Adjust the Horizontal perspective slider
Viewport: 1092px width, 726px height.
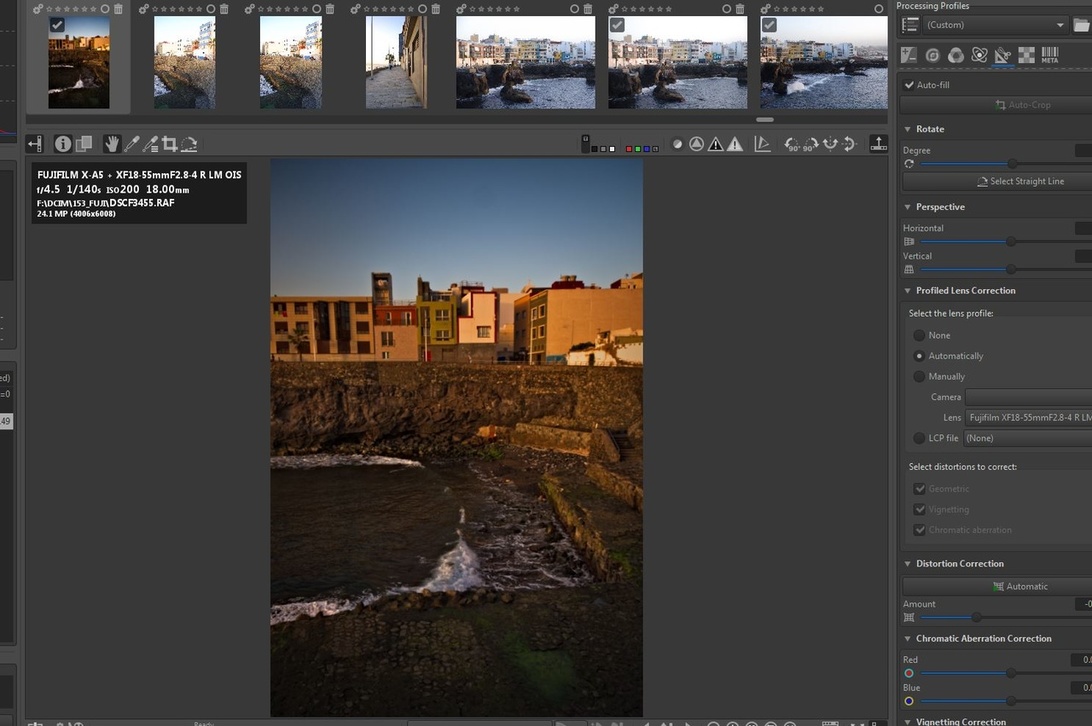click(1011, 241)
